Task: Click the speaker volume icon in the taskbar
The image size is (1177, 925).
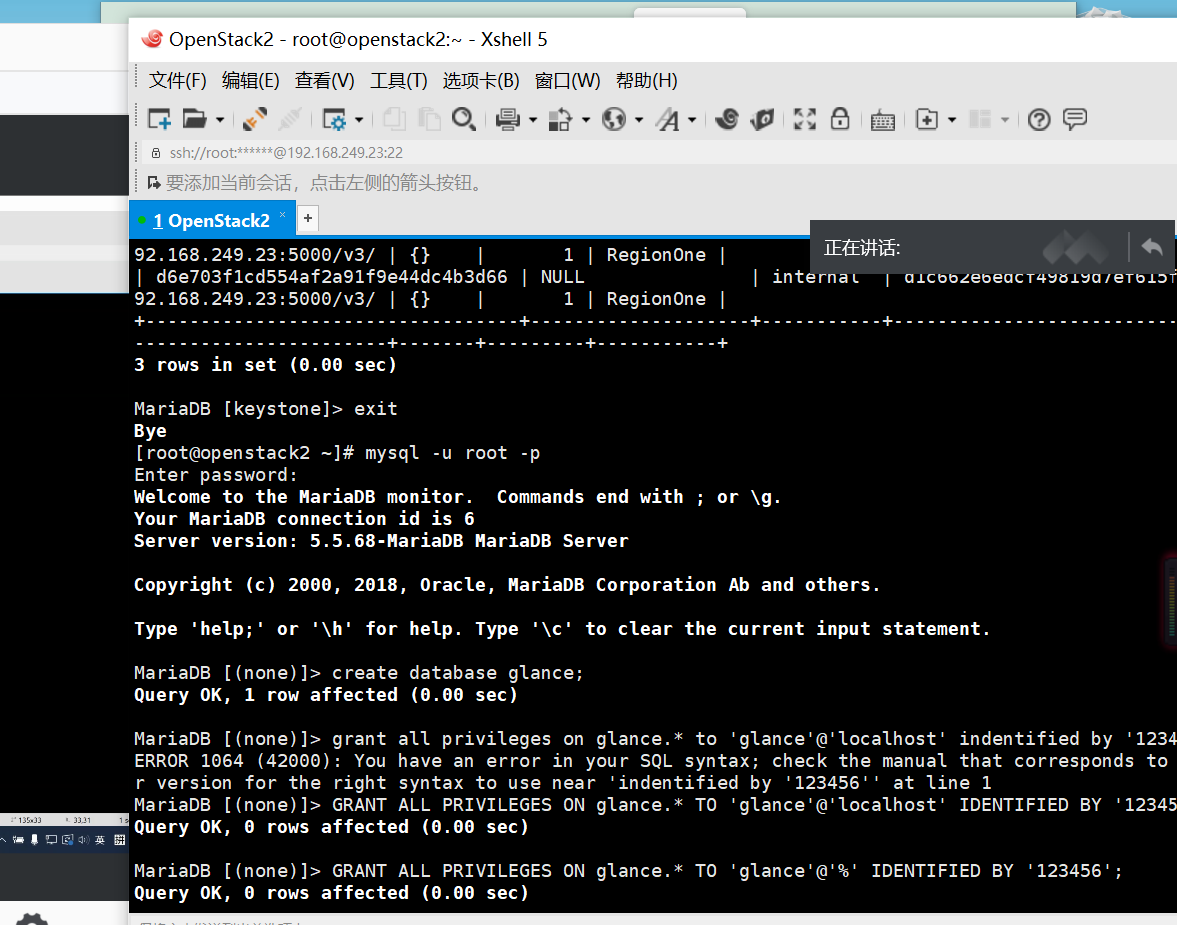Action: click(84, 840)
